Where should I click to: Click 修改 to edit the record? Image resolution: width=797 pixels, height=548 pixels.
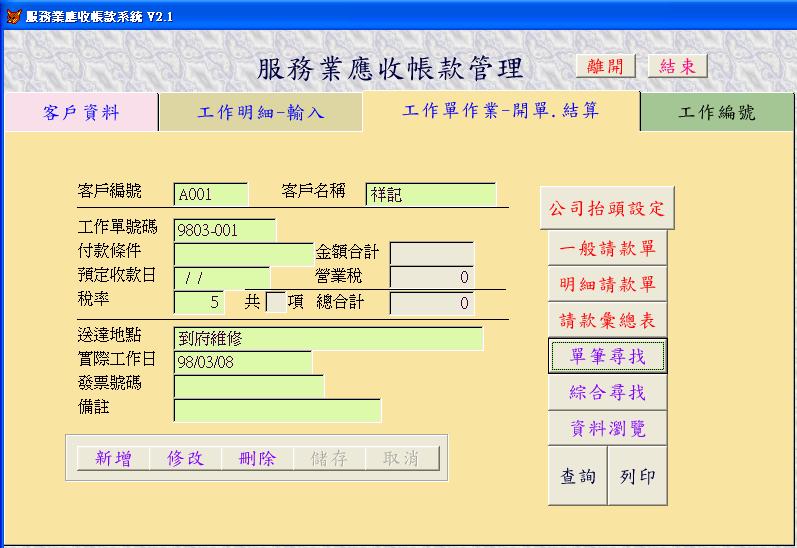pyautogui.click(x=186, y=458)
